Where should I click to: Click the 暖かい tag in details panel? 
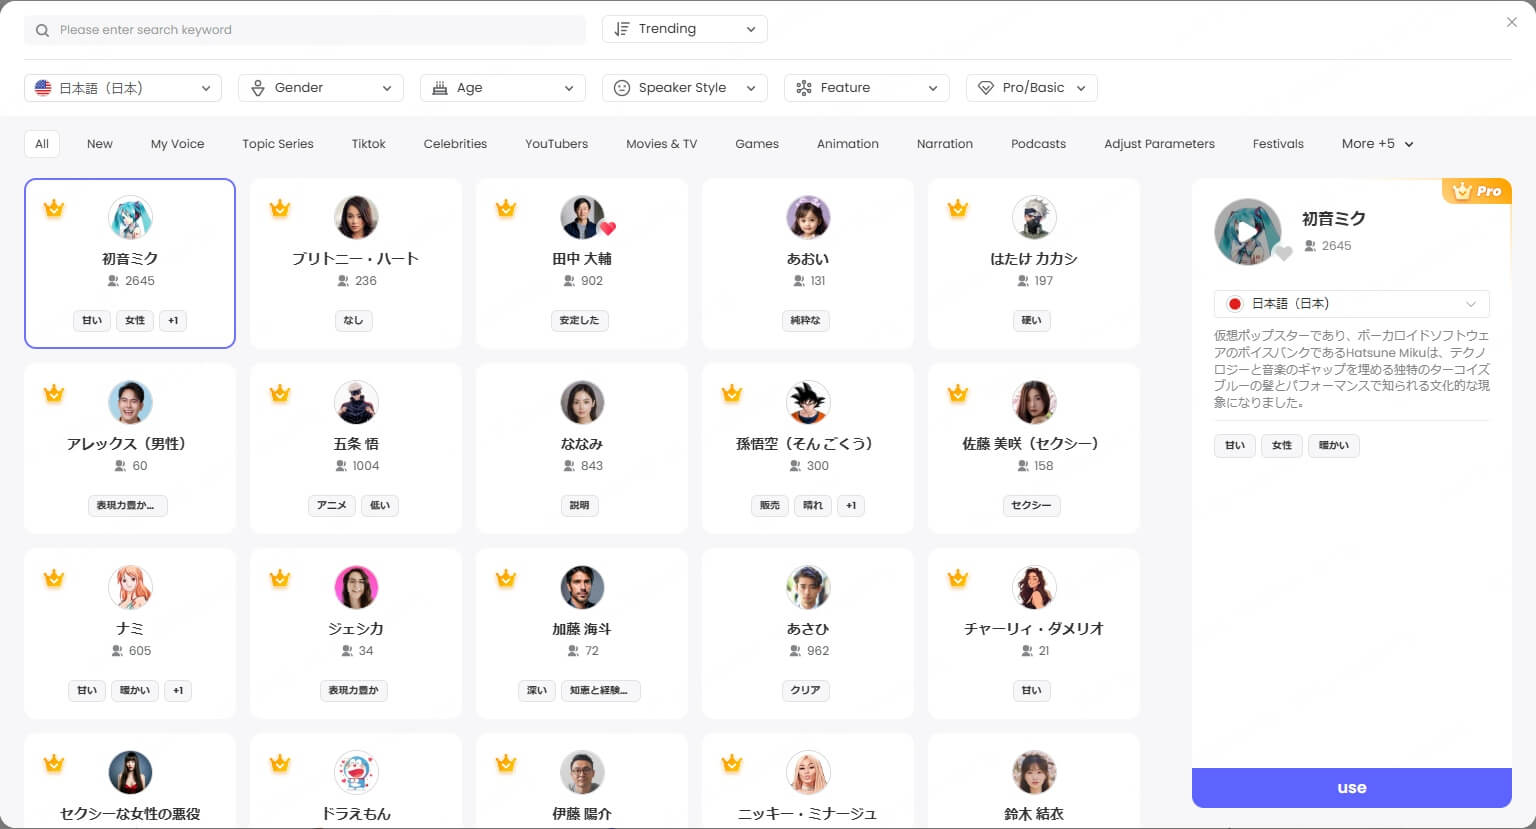tap(1334, 446)
